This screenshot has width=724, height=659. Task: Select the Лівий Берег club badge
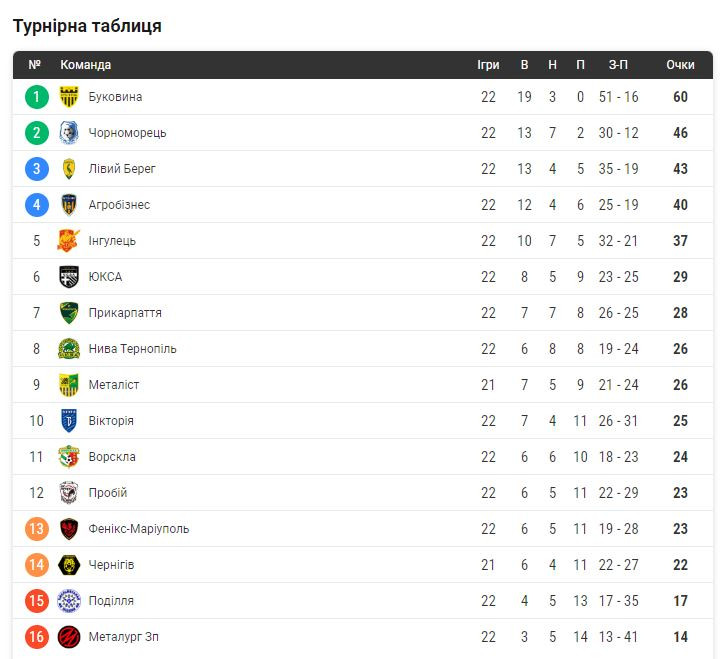point(69,169)
